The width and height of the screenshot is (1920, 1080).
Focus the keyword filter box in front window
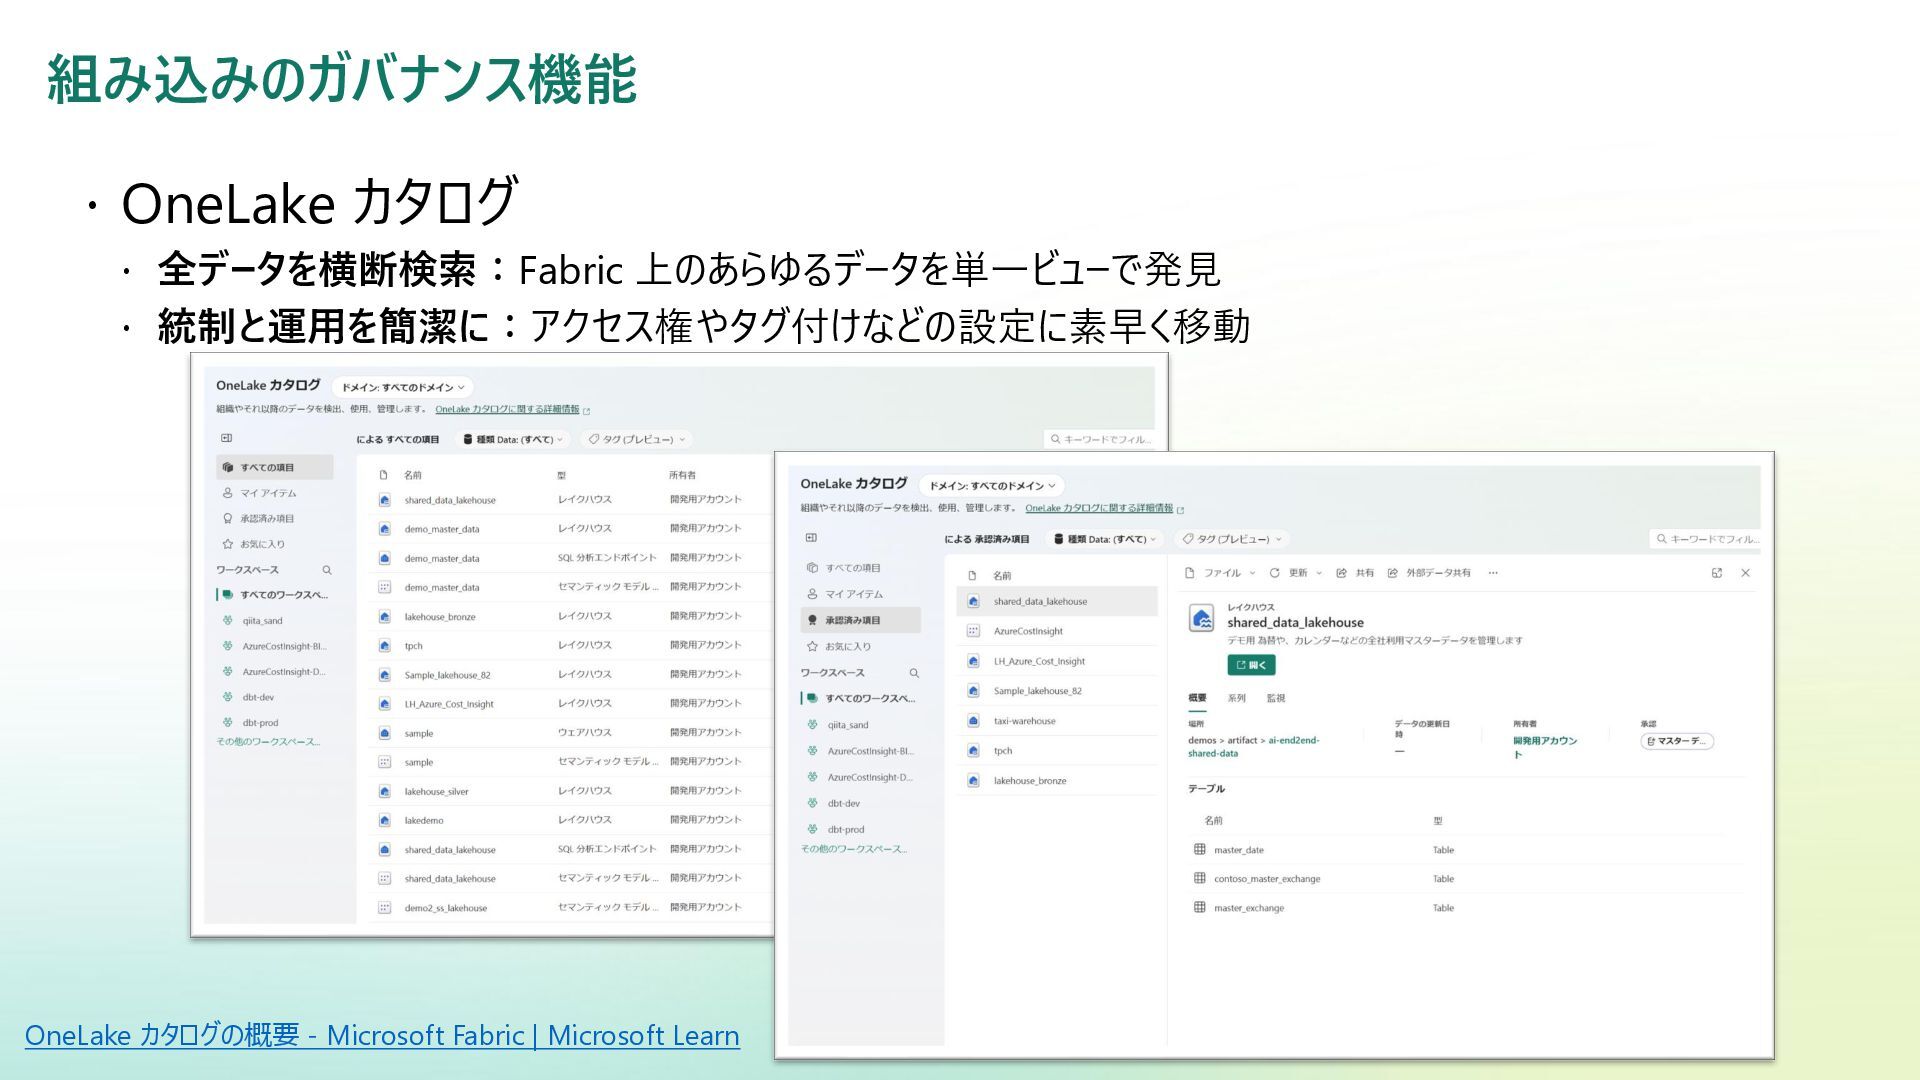pyautogui.click(x=1705, y=539)
